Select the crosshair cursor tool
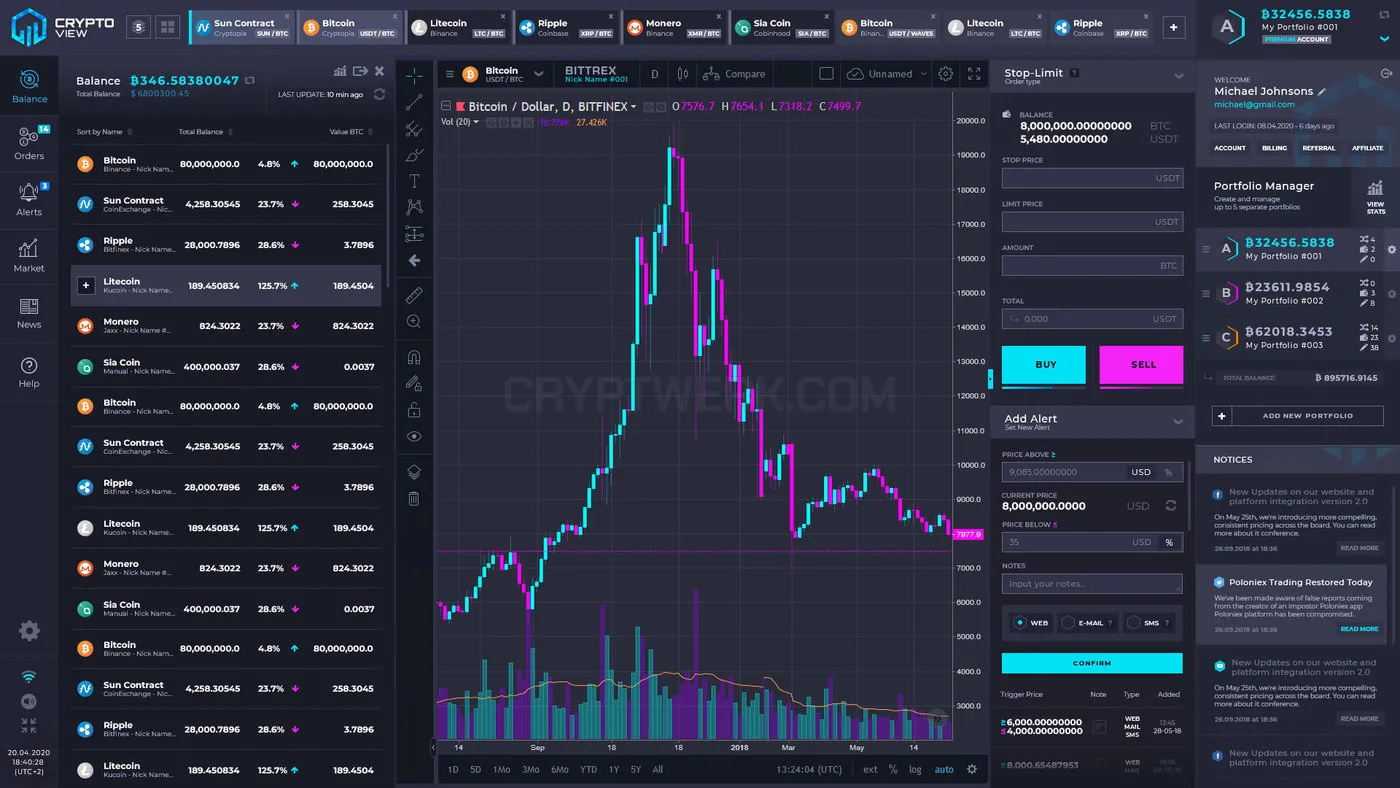Viewport: 1400px width, 788px height. 414,75
